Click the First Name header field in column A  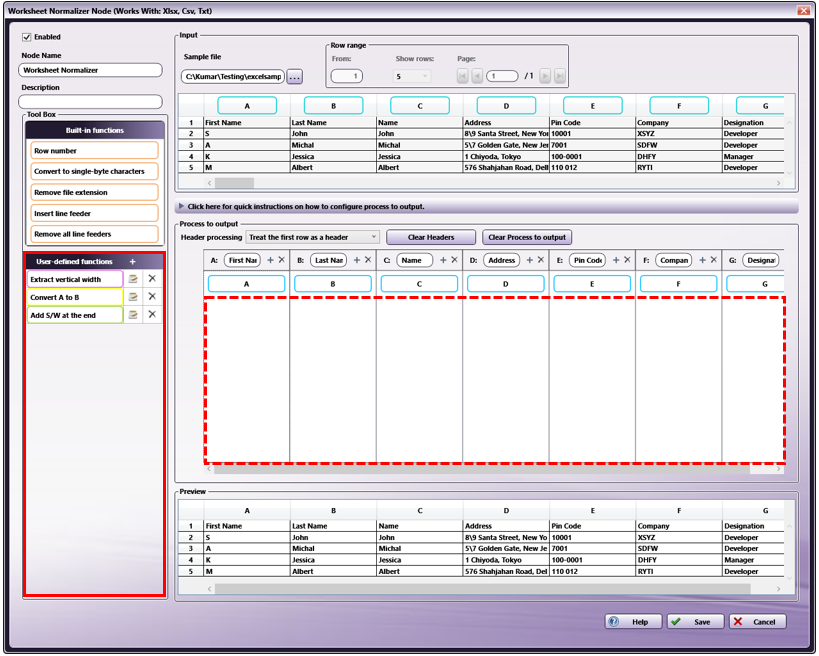pos(242,260)
